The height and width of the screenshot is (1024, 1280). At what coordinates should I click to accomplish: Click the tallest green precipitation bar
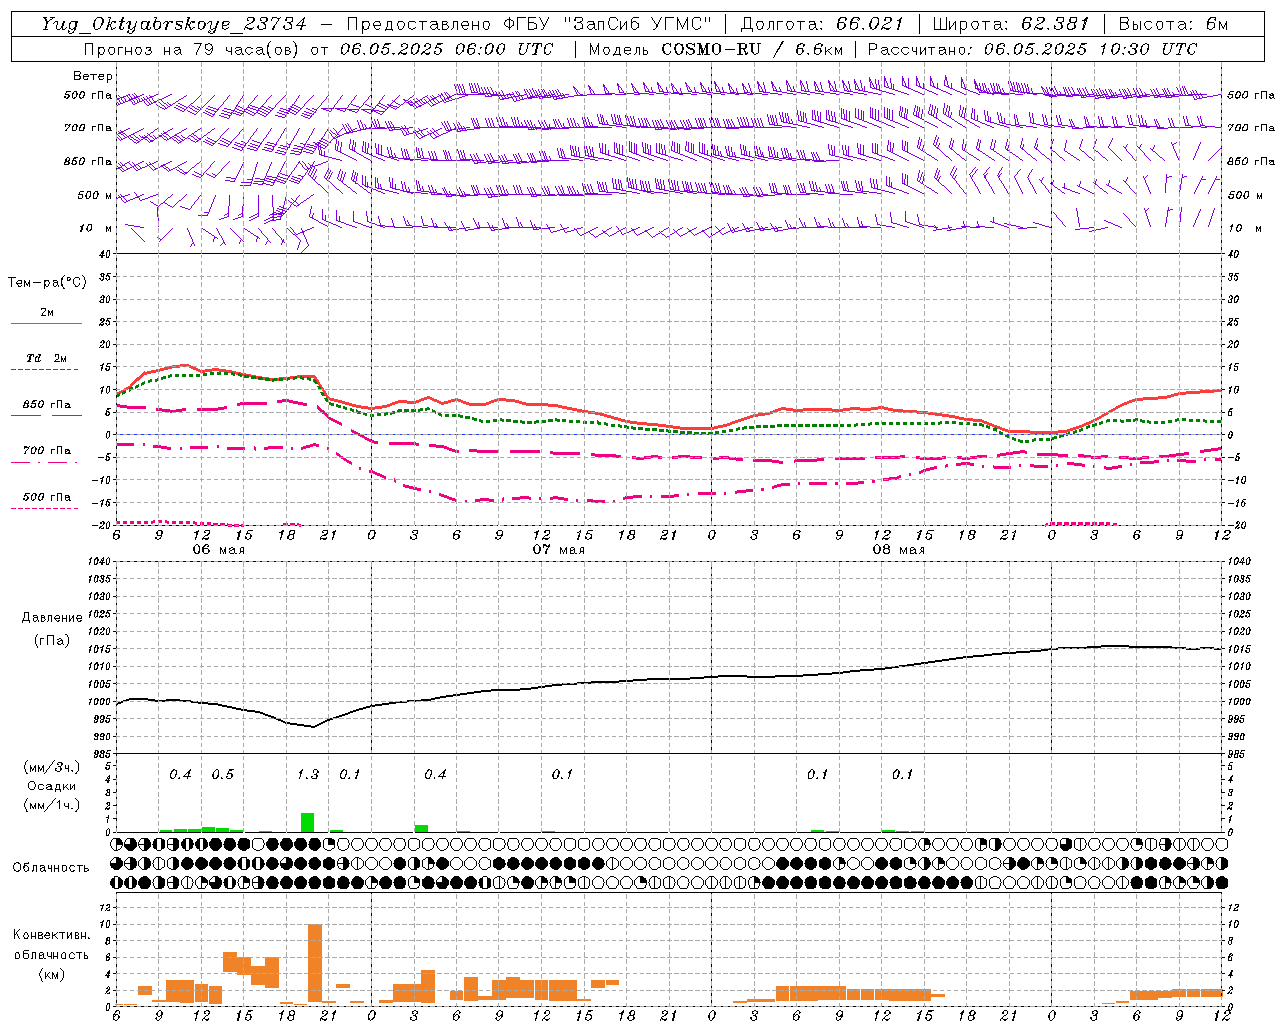[307, 823]
